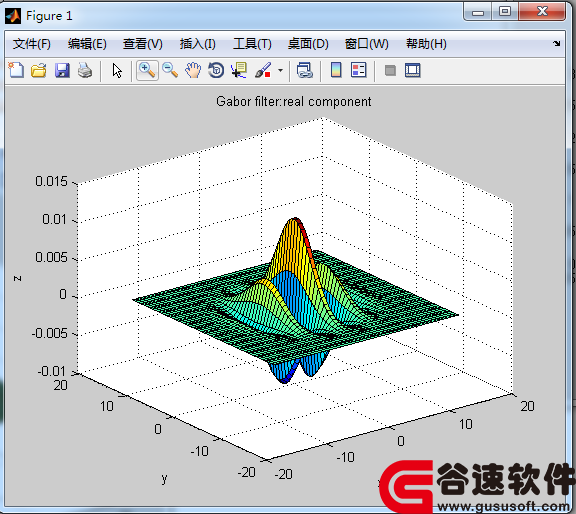576x514 pixels.
Task: Show plot tools and dock figure
Action: (x=413, y=70)
